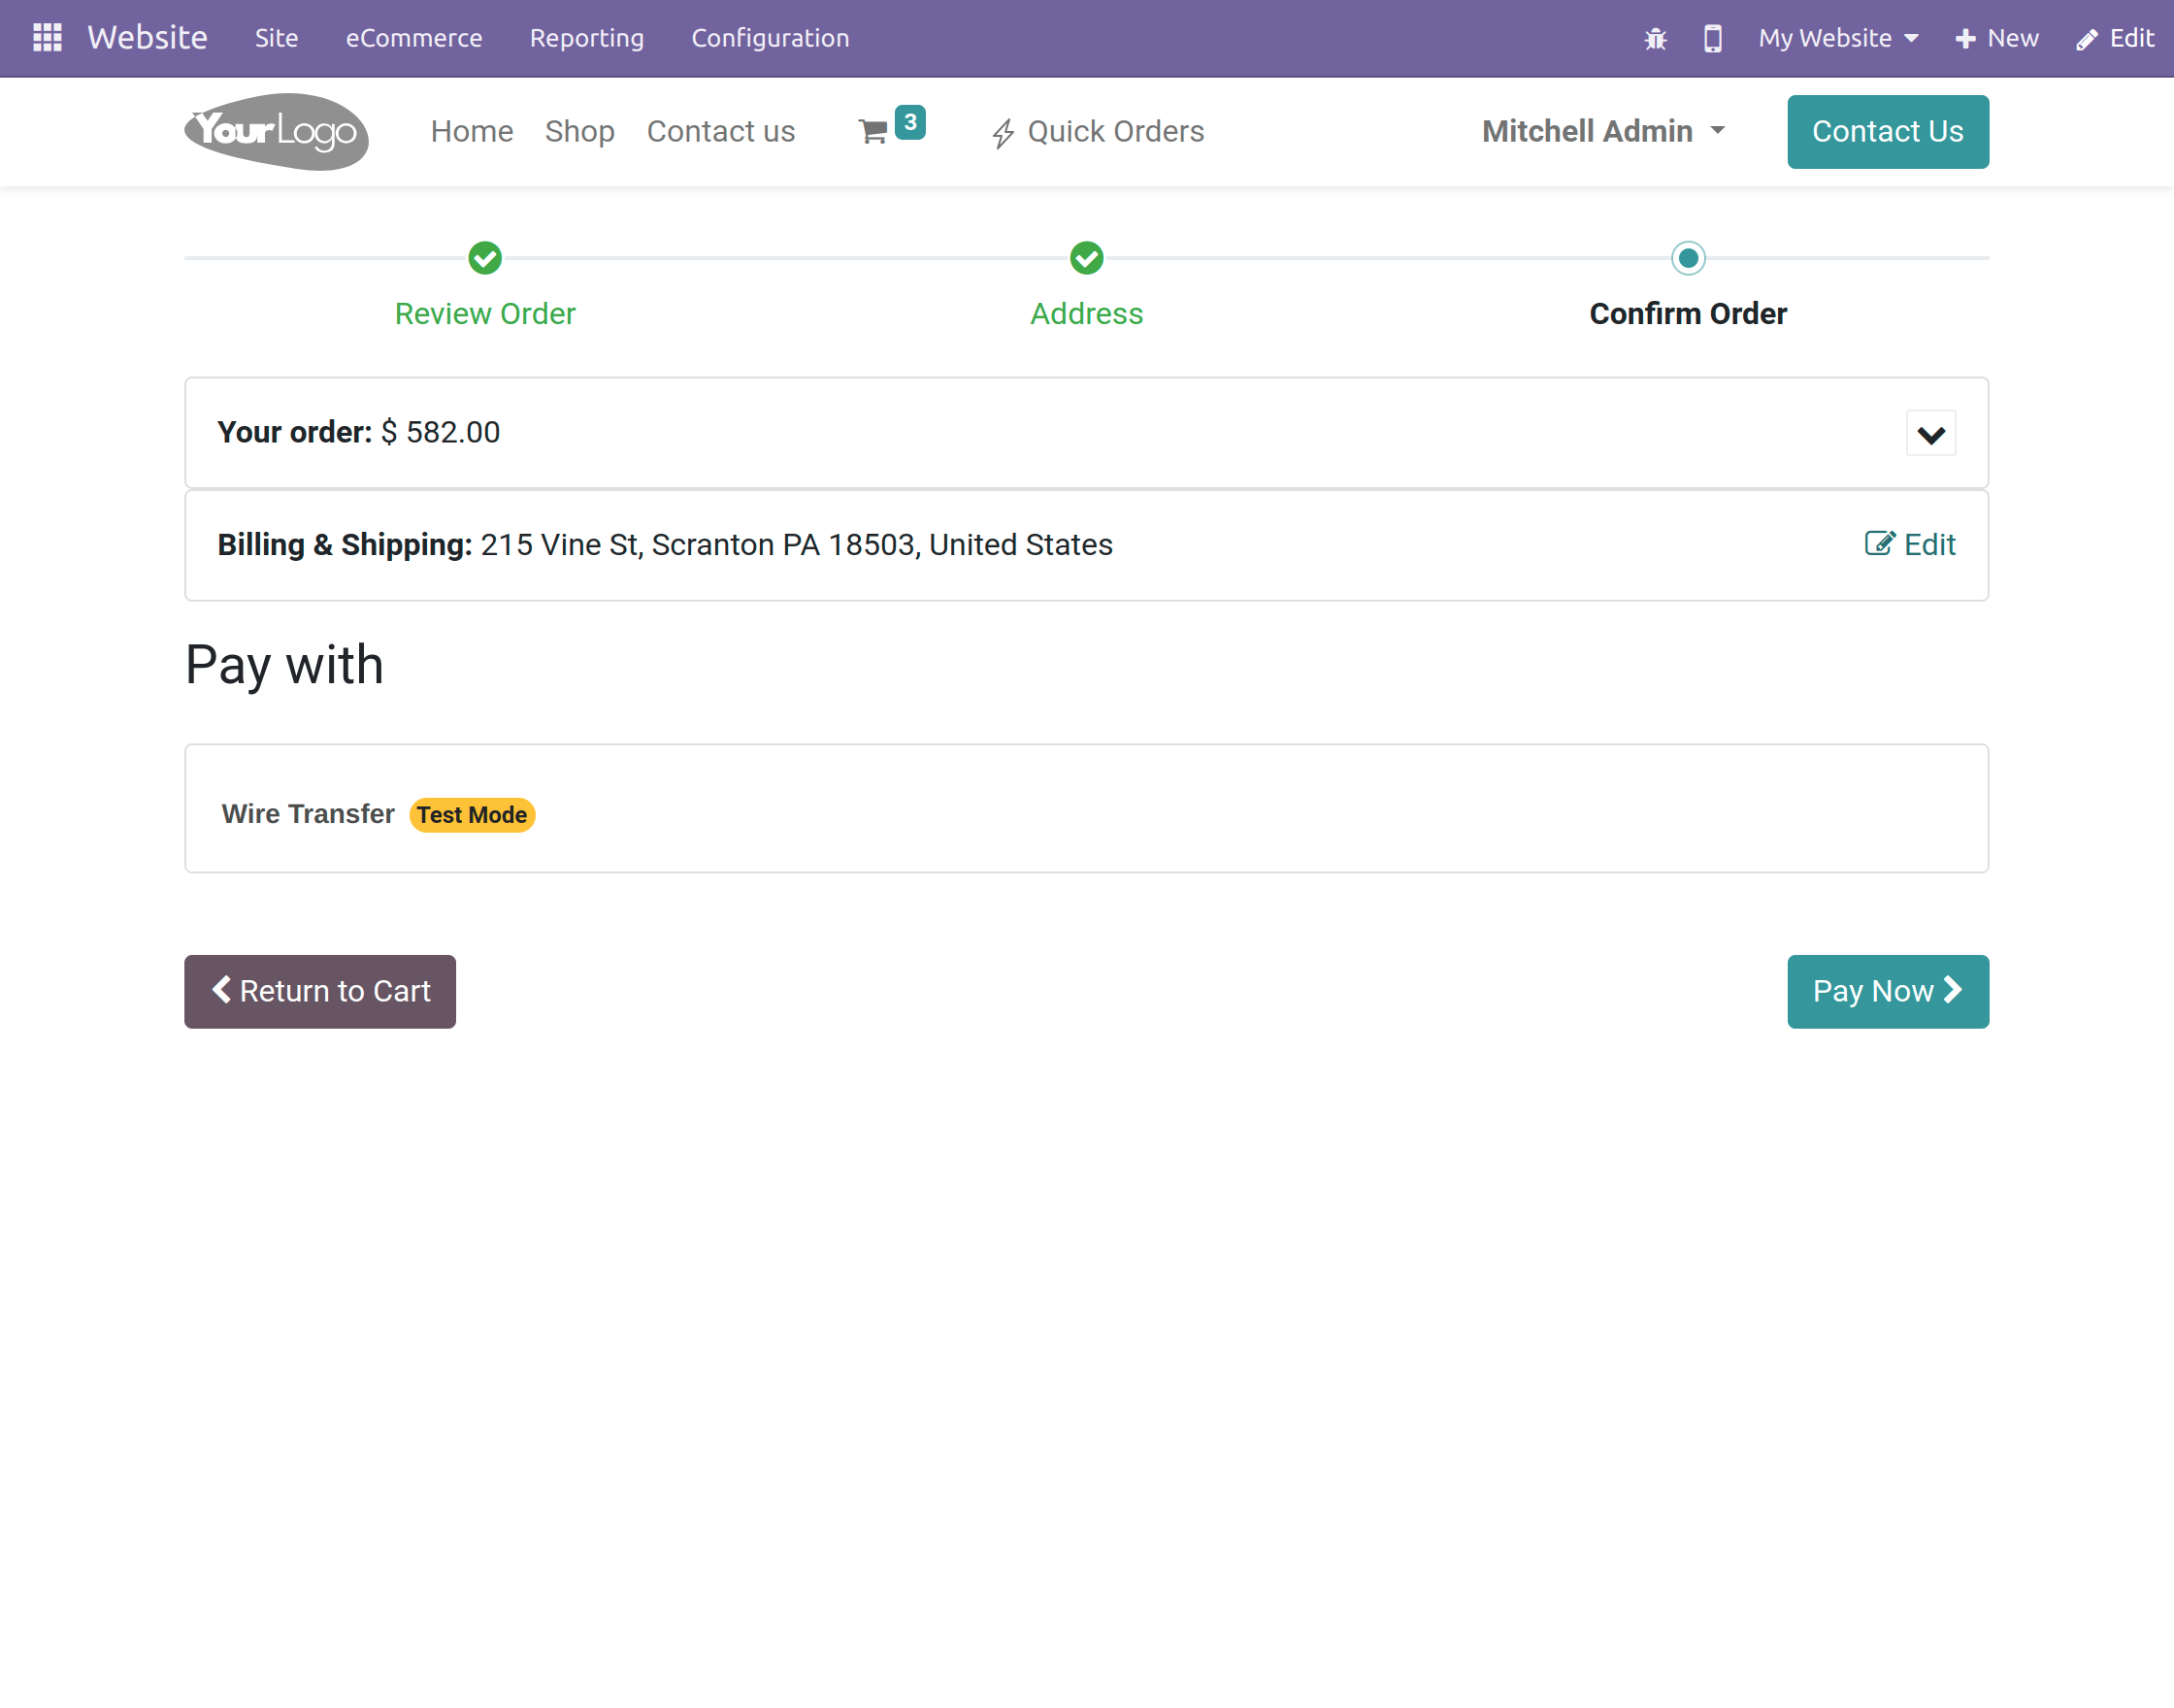Viewport: 2174px width, 1708px height.
Task: Activate the debug bug icon
Action: (x=1655, y=39)
